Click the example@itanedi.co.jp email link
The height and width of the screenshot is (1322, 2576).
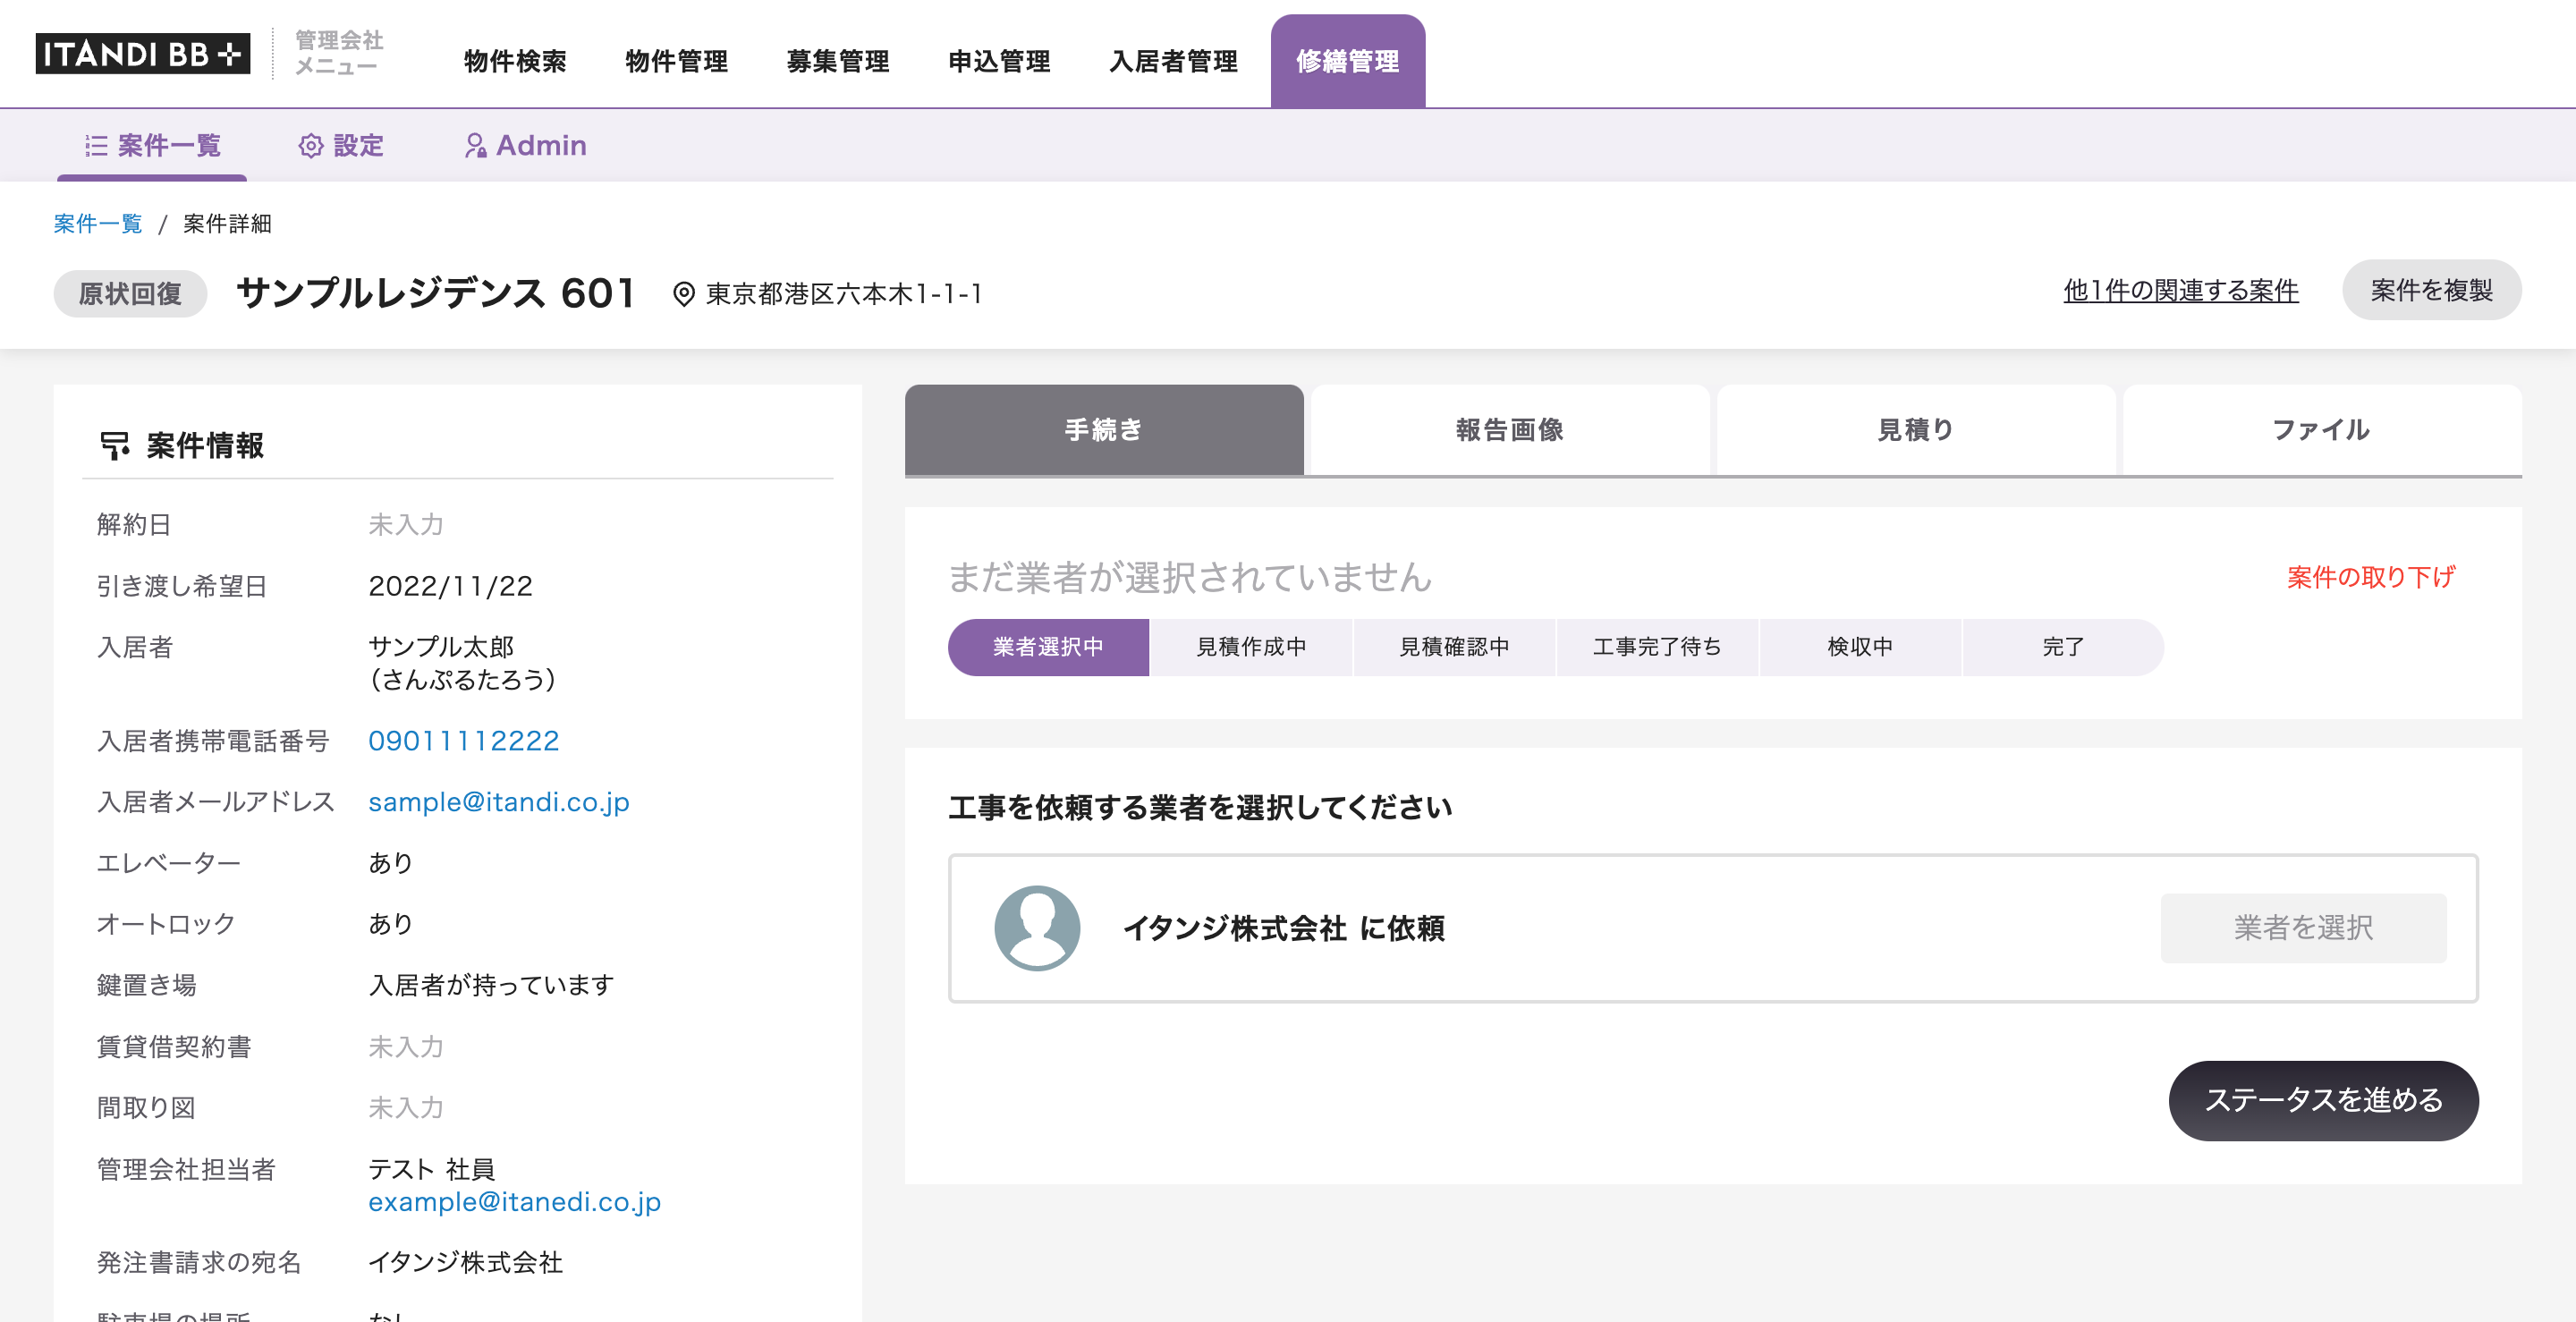click(515, 1202)
